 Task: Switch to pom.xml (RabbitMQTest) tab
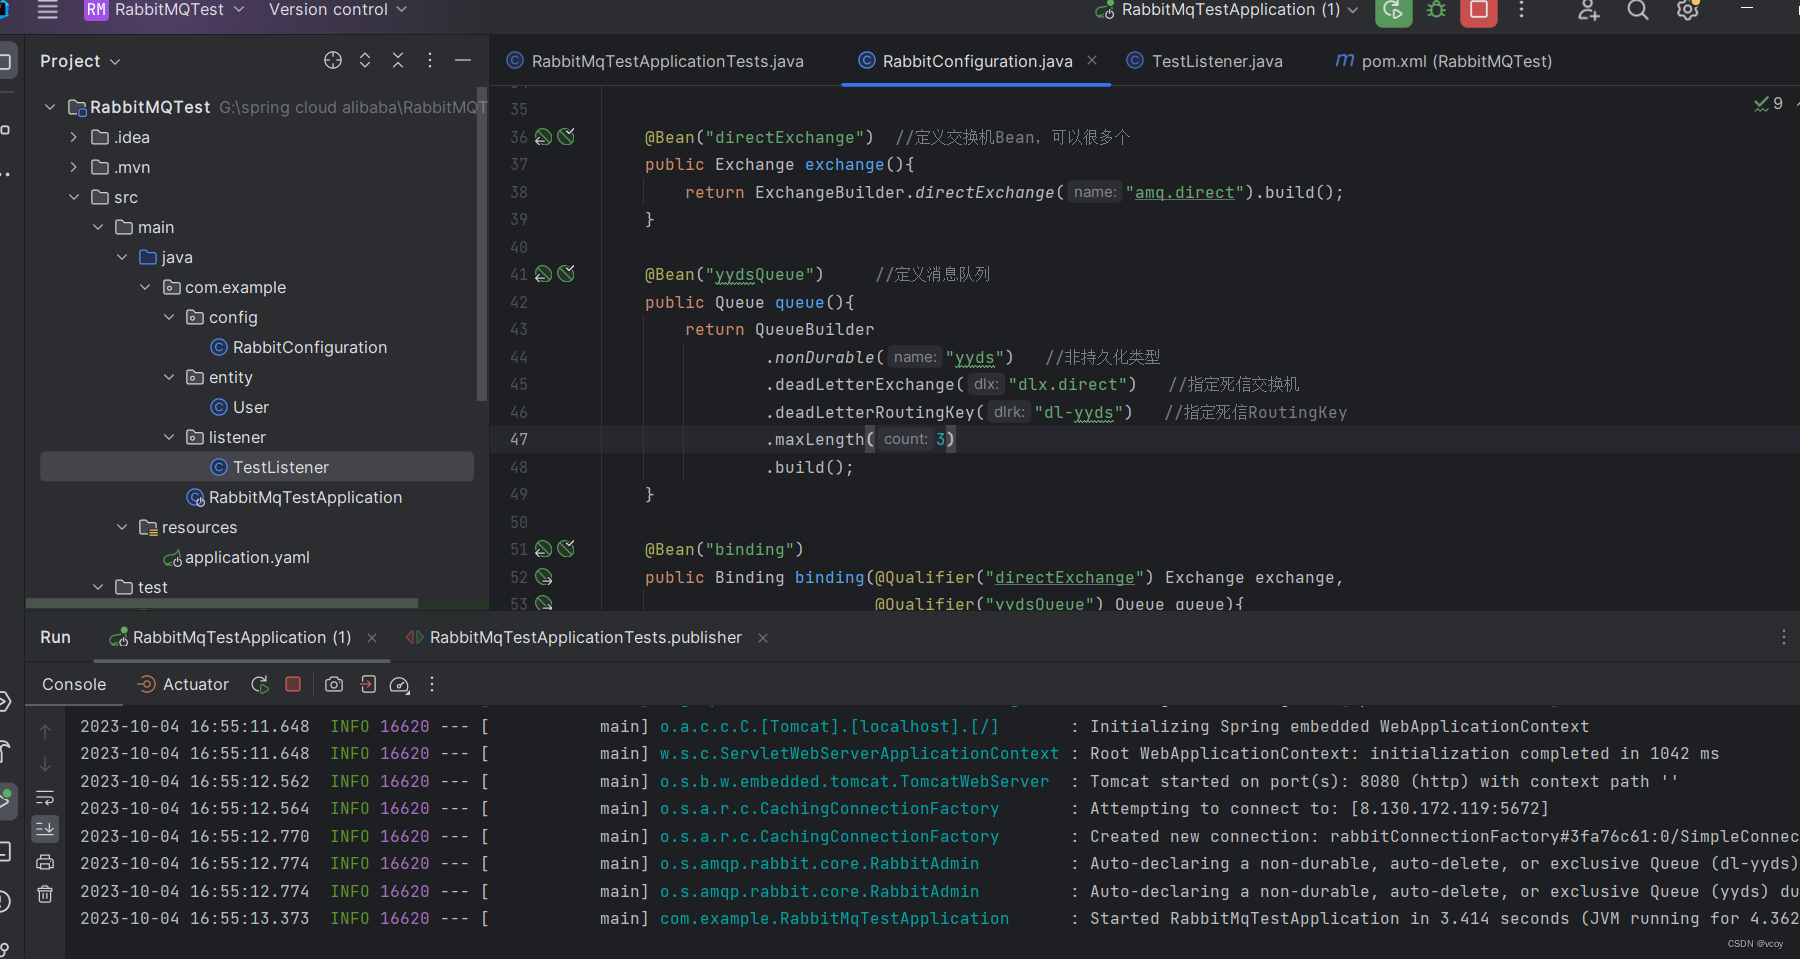[x=1444, y=61]
